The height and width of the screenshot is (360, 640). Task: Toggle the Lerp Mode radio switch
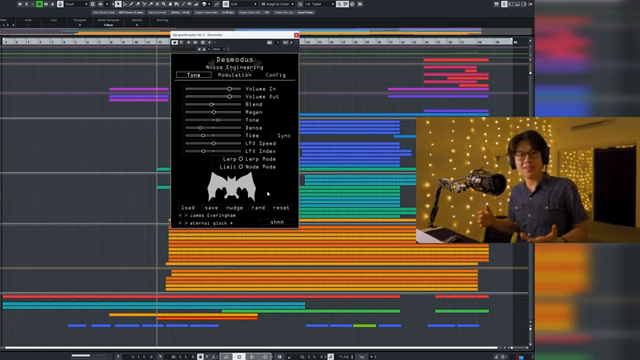[241, 159]
